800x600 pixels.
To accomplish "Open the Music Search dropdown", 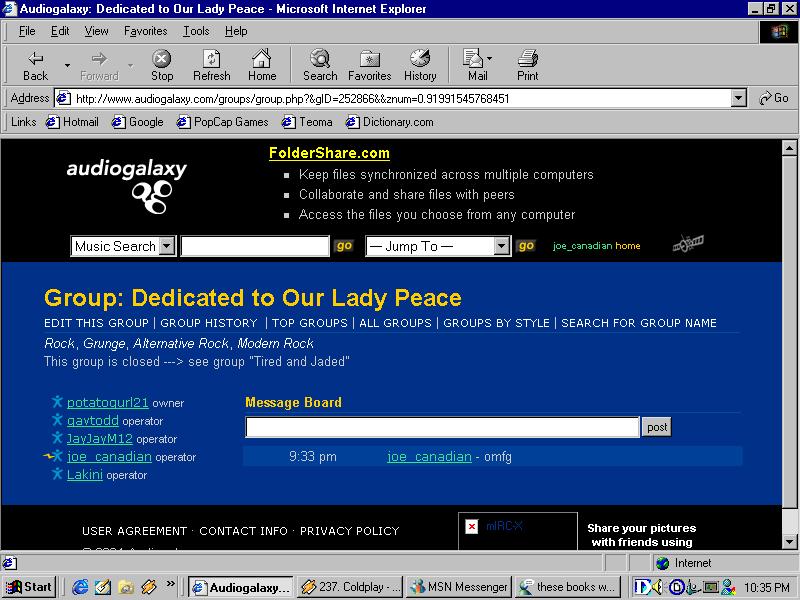I will 166,246.
